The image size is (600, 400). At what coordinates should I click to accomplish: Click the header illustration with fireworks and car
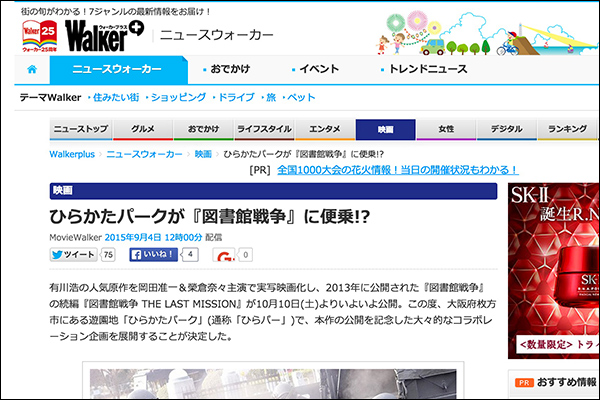click(x=486, y=33)
